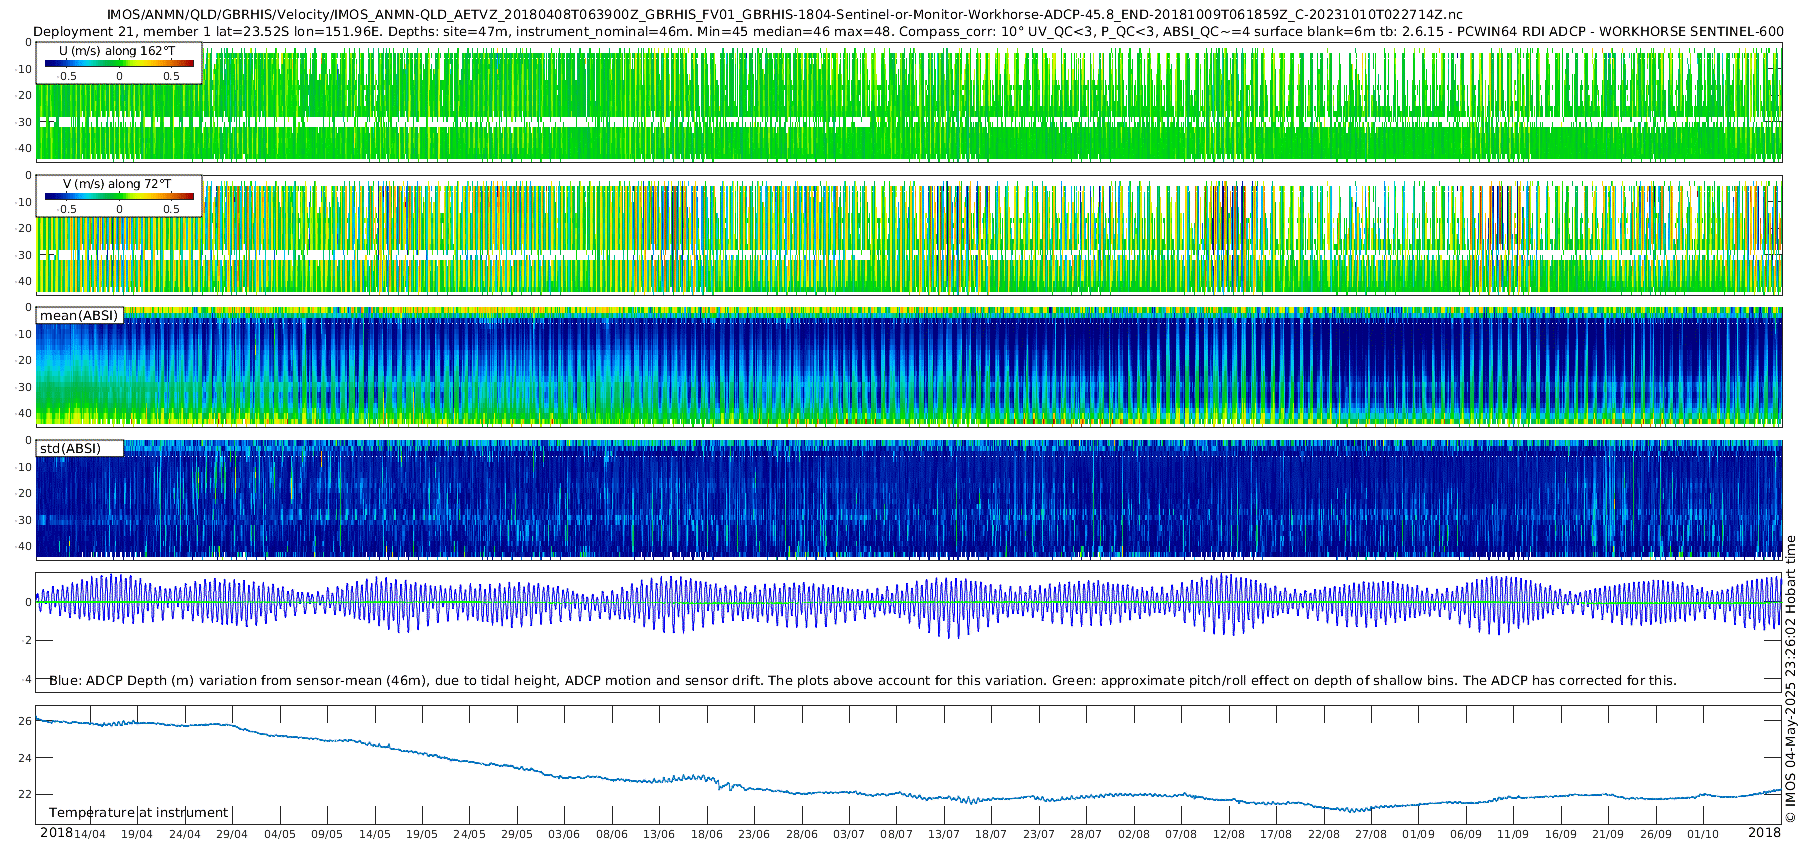Screen dimensions: 1800x850
Task: Click the '18/06' date tick label
Action: [707, 834]
